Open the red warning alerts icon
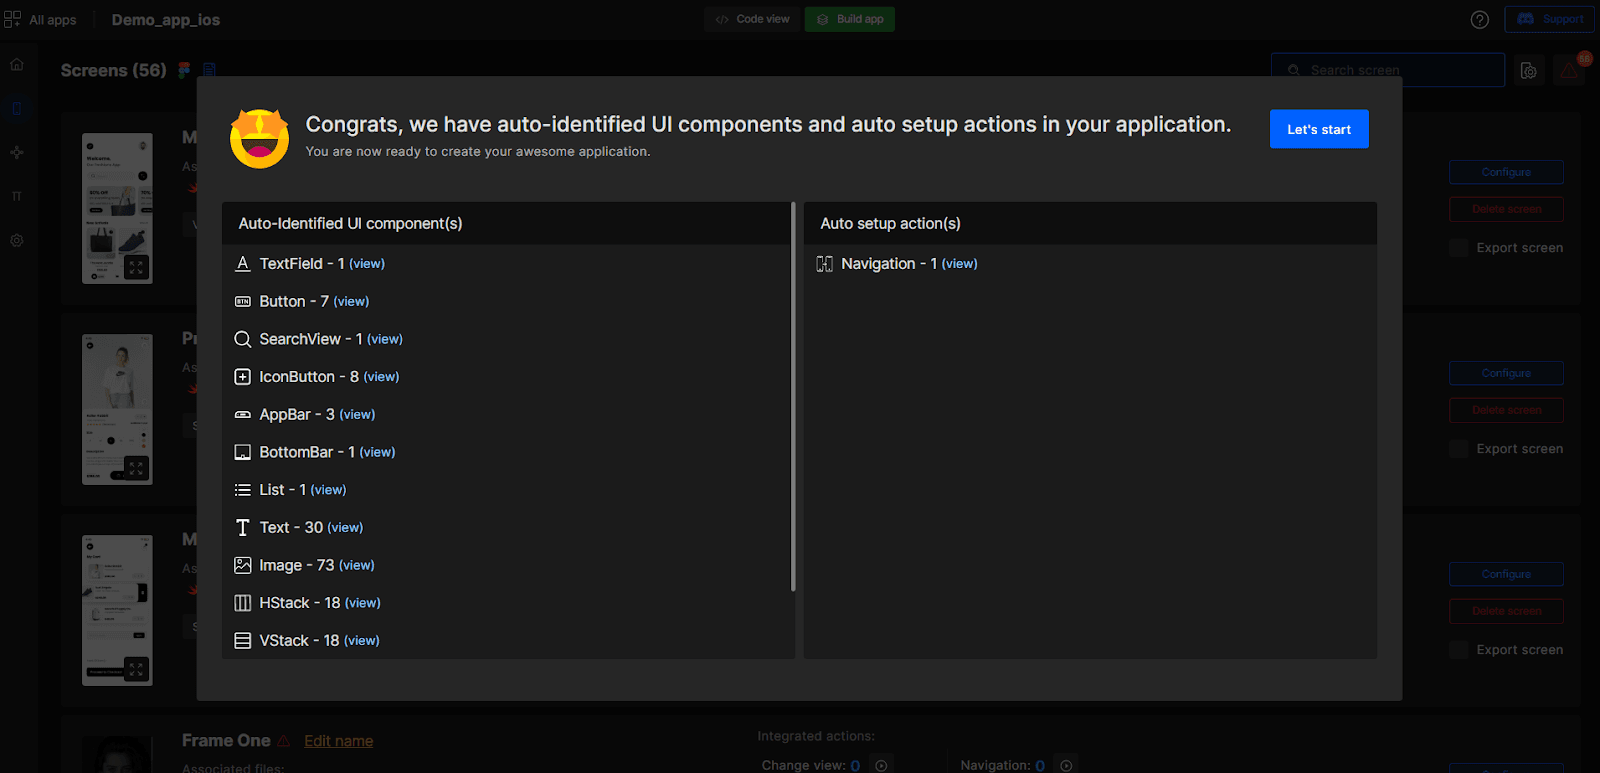The image size is (1600, 773). [1569, 70]
